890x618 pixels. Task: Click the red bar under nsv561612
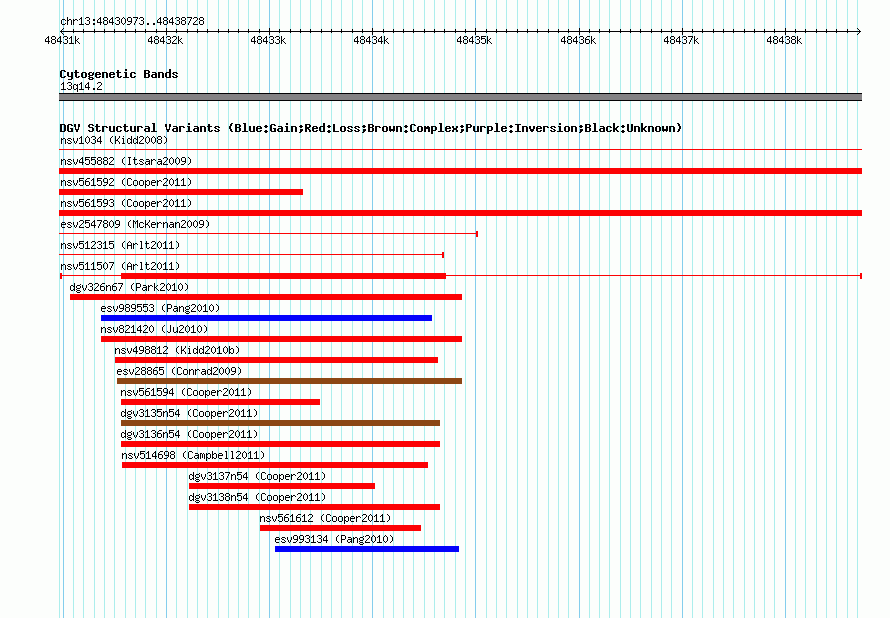point(341,528)
